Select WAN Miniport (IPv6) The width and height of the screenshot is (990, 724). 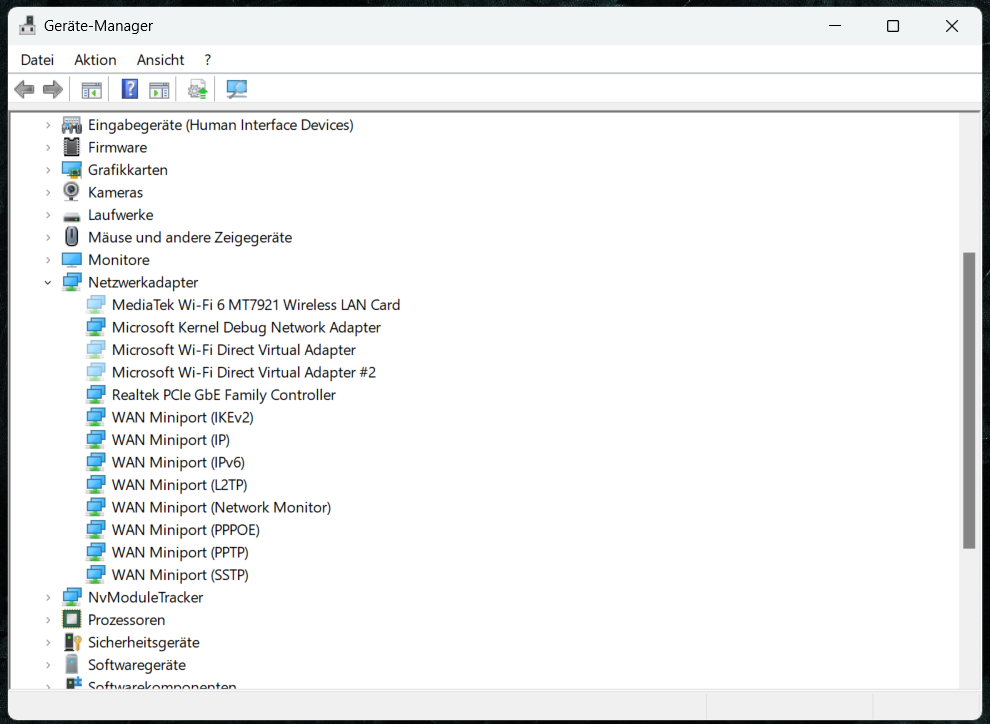(x=178, y=463)
